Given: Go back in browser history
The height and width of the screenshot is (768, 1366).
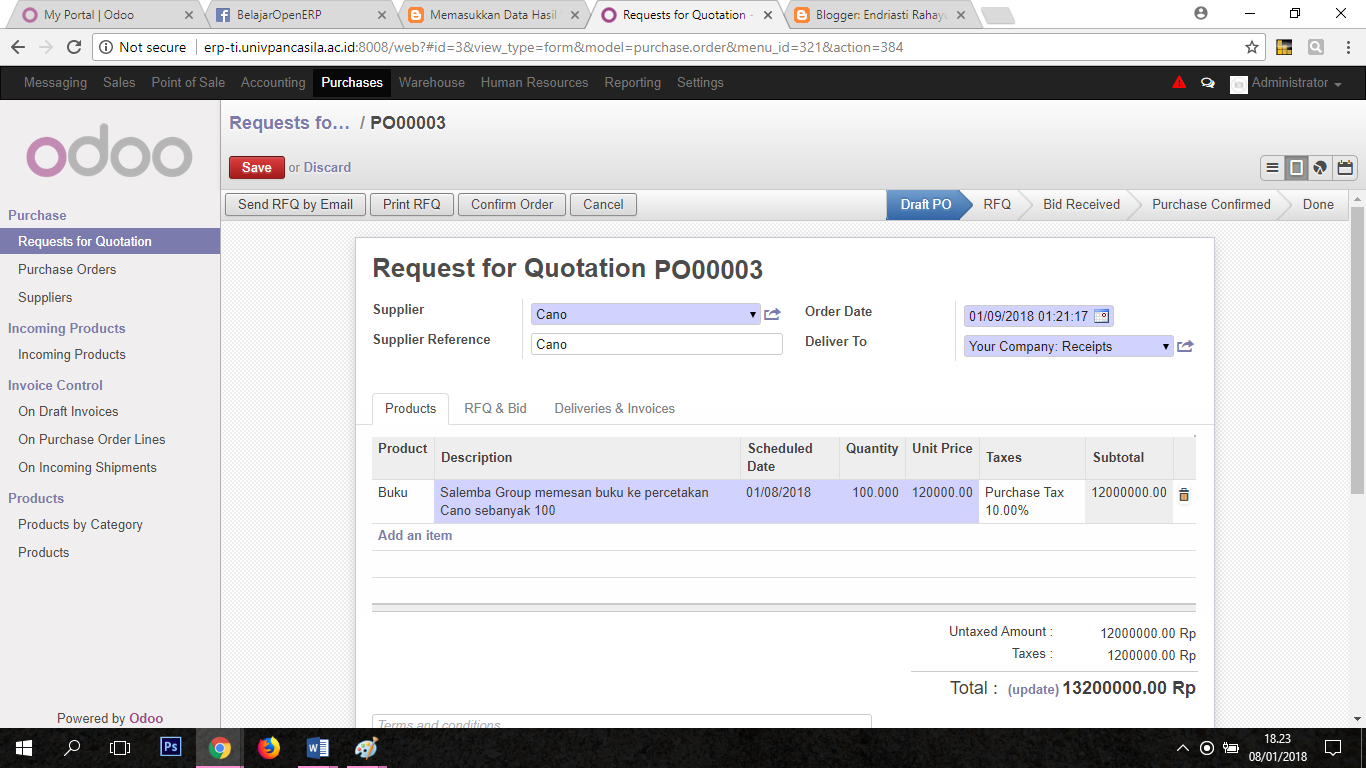Looking at the screenshot, I should [18, 47].
